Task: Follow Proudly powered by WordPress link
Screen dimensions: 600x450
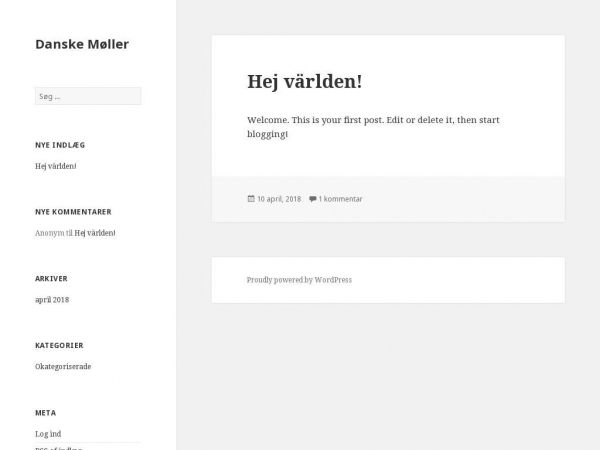Action: pyautogui.click(x=299, y=280)
